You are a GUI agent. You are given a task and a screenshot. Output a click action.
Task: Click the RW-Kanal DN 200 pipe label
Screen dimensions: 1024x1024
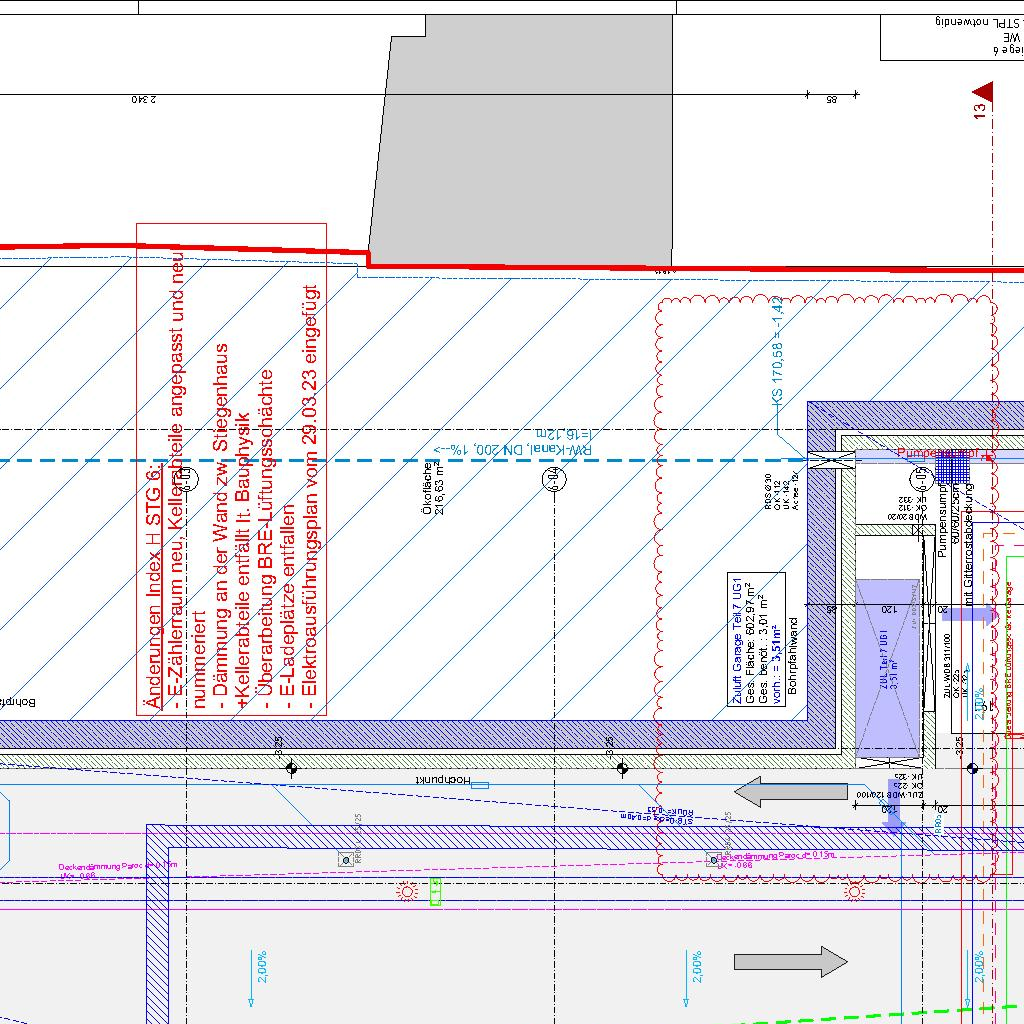click(510, 449)
